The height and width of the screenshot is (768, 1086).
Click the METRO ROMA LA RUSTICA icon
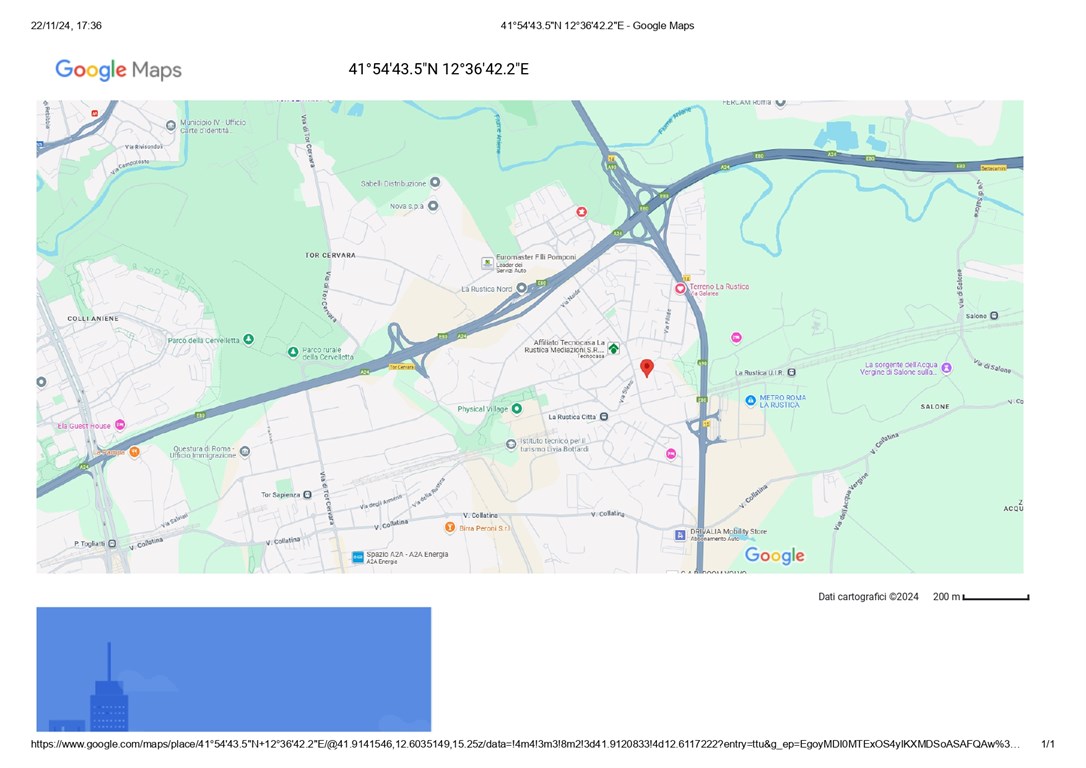(750, 401)
